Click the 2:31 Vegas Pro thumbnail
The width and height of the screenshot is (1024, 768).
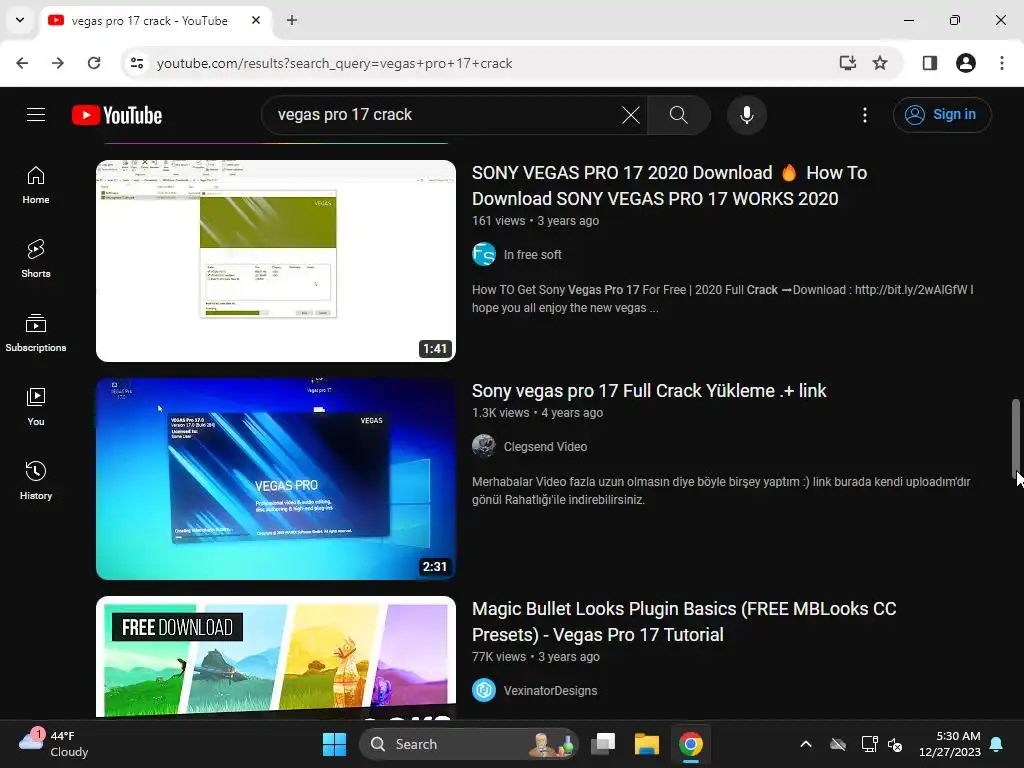coord(276,479)
